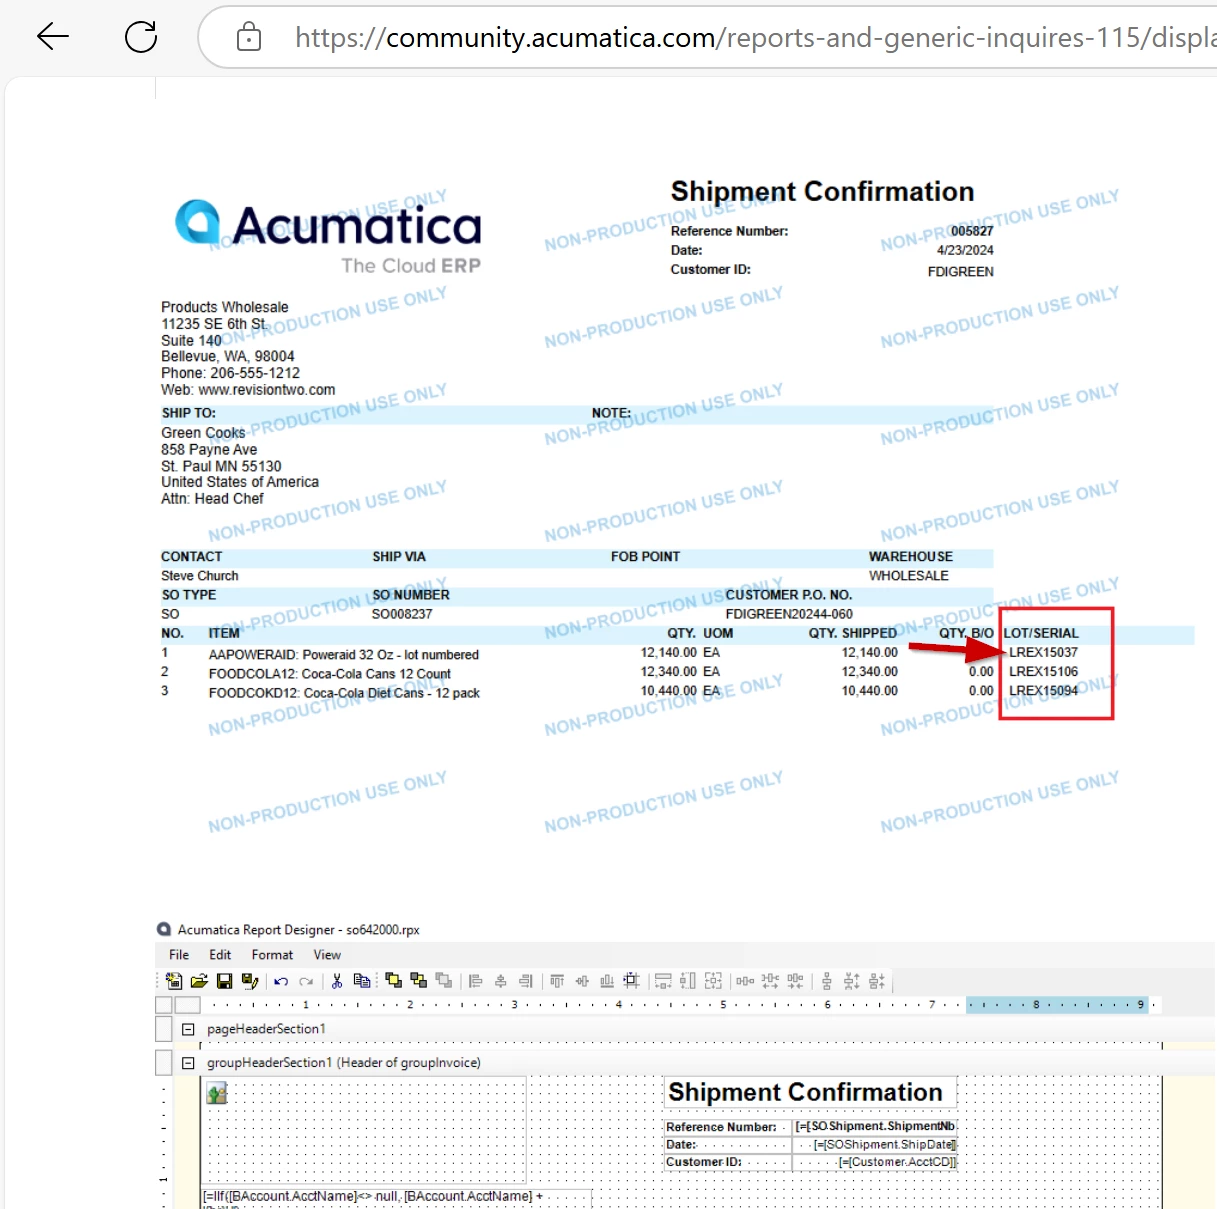1217x1209 pixels.
Task: Click the Open folder toolbar icon
Action: point(199,981)
